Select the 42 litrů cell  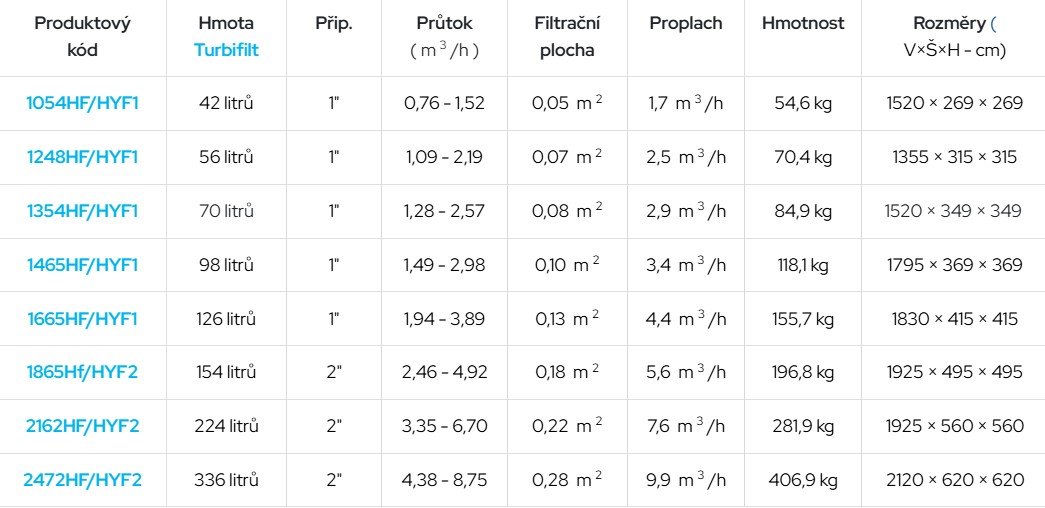click(x=226, y=103)
